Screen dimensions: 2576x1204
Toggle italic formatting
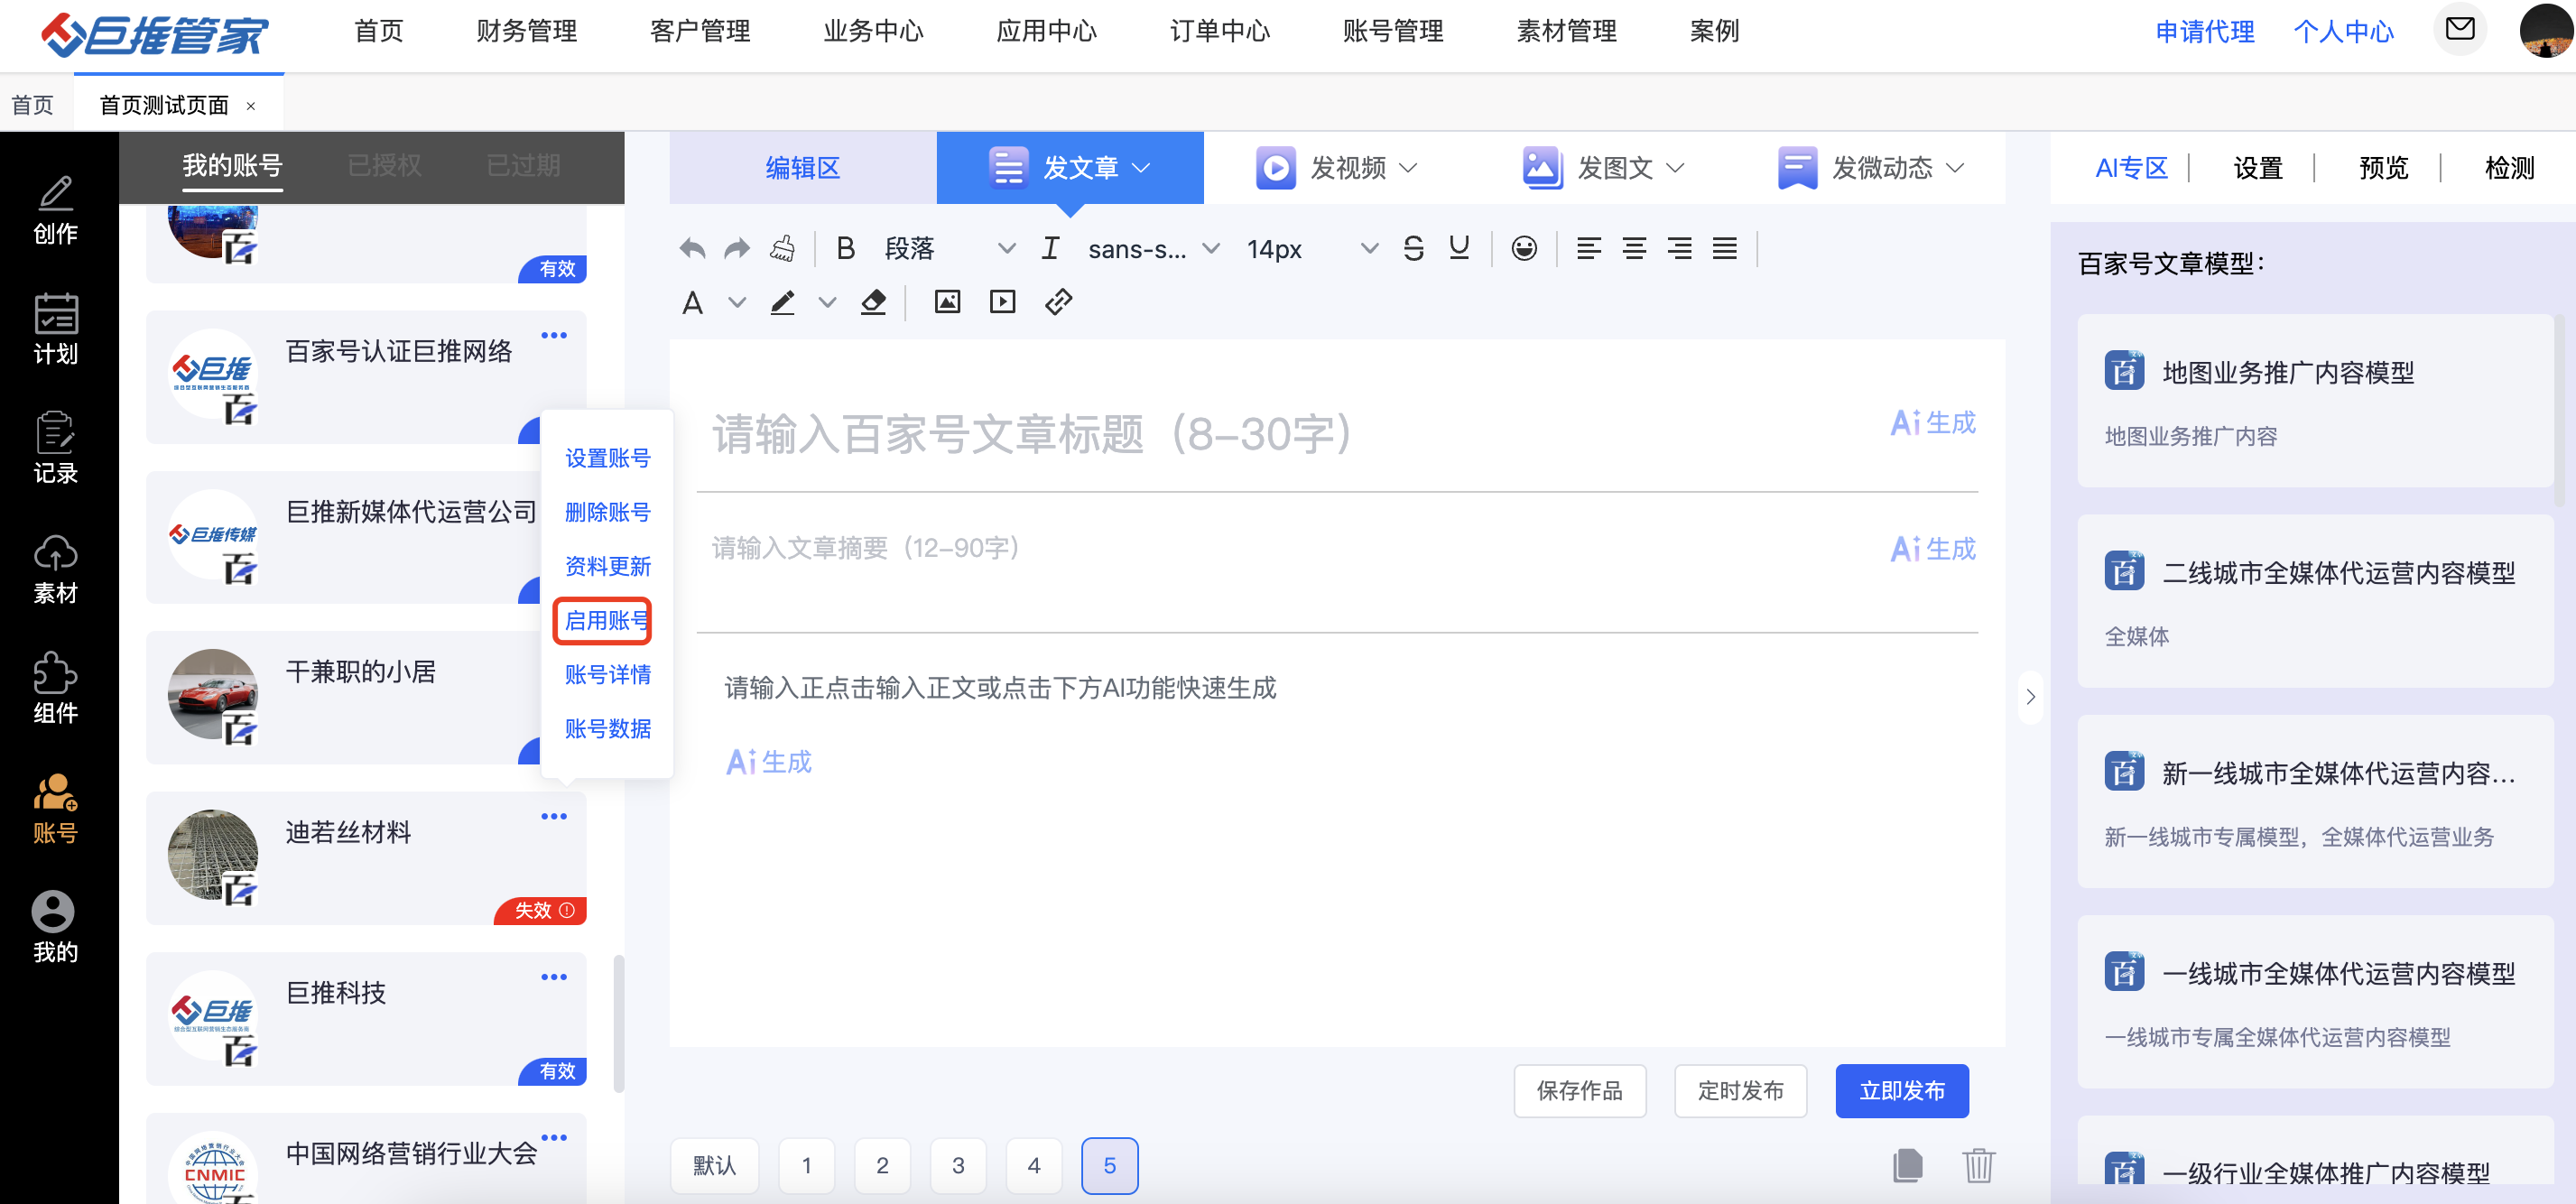click(x=1050, y=248)
